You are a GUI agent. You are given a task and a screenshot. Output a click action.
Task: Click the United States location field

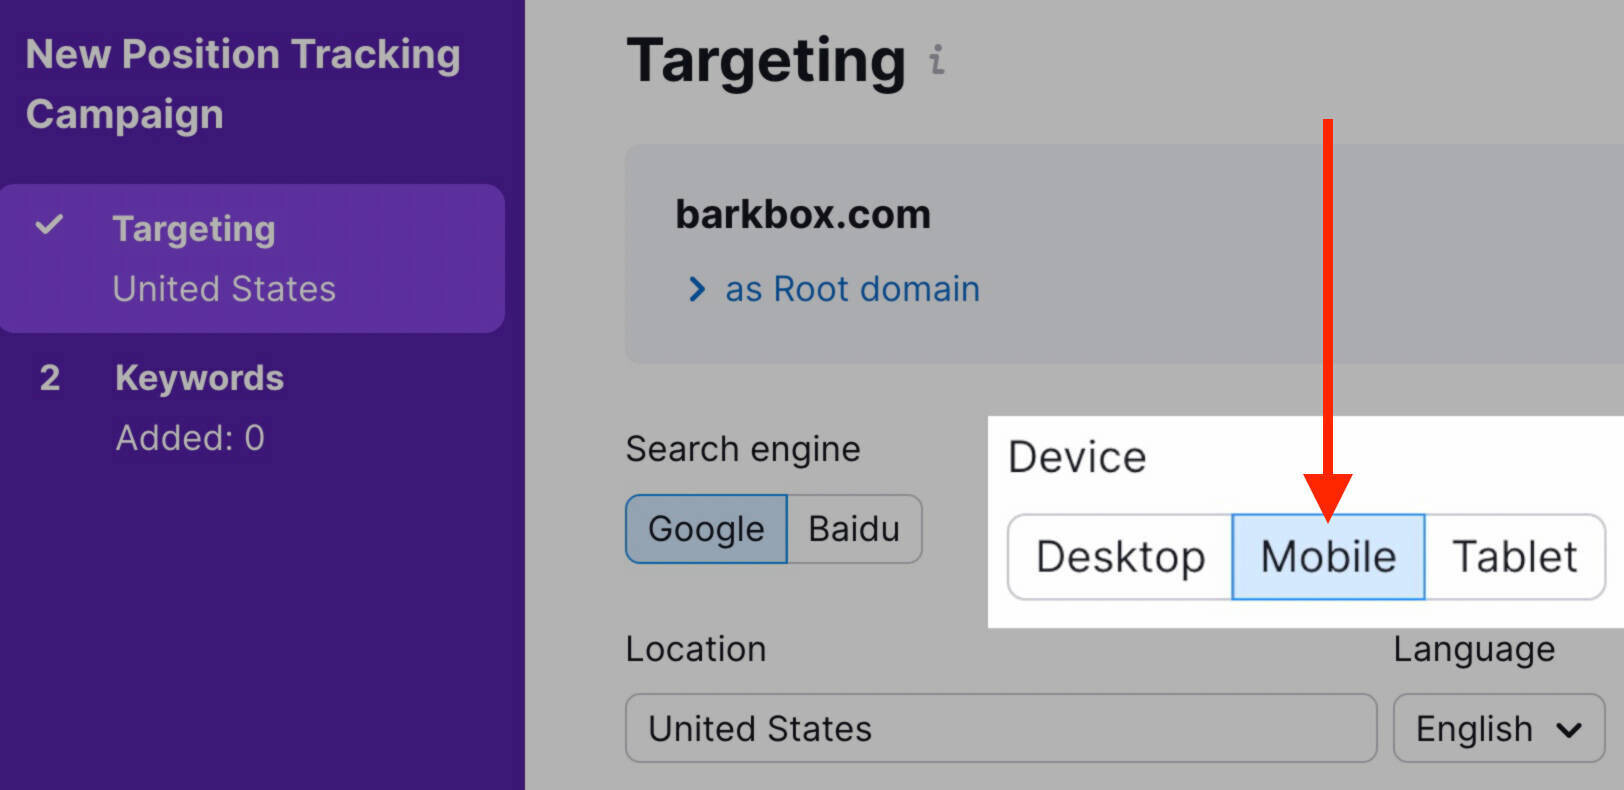pyautogui.click(x=1001, y=728)
